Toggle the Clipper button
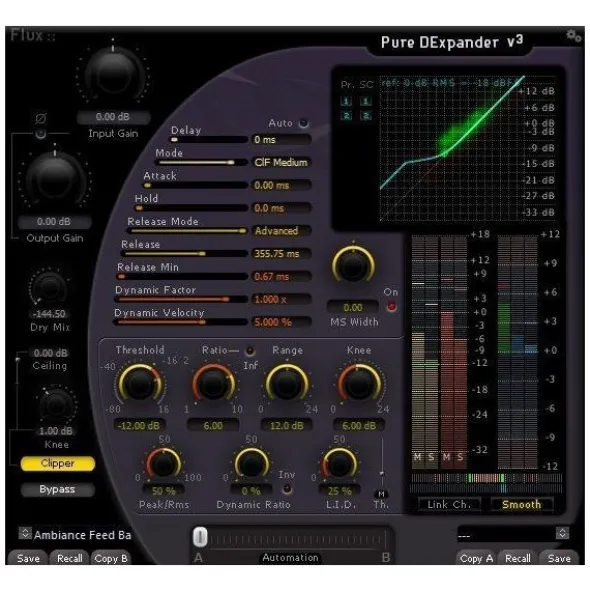This screenshot has height=591, width=590. coord(58,463)
